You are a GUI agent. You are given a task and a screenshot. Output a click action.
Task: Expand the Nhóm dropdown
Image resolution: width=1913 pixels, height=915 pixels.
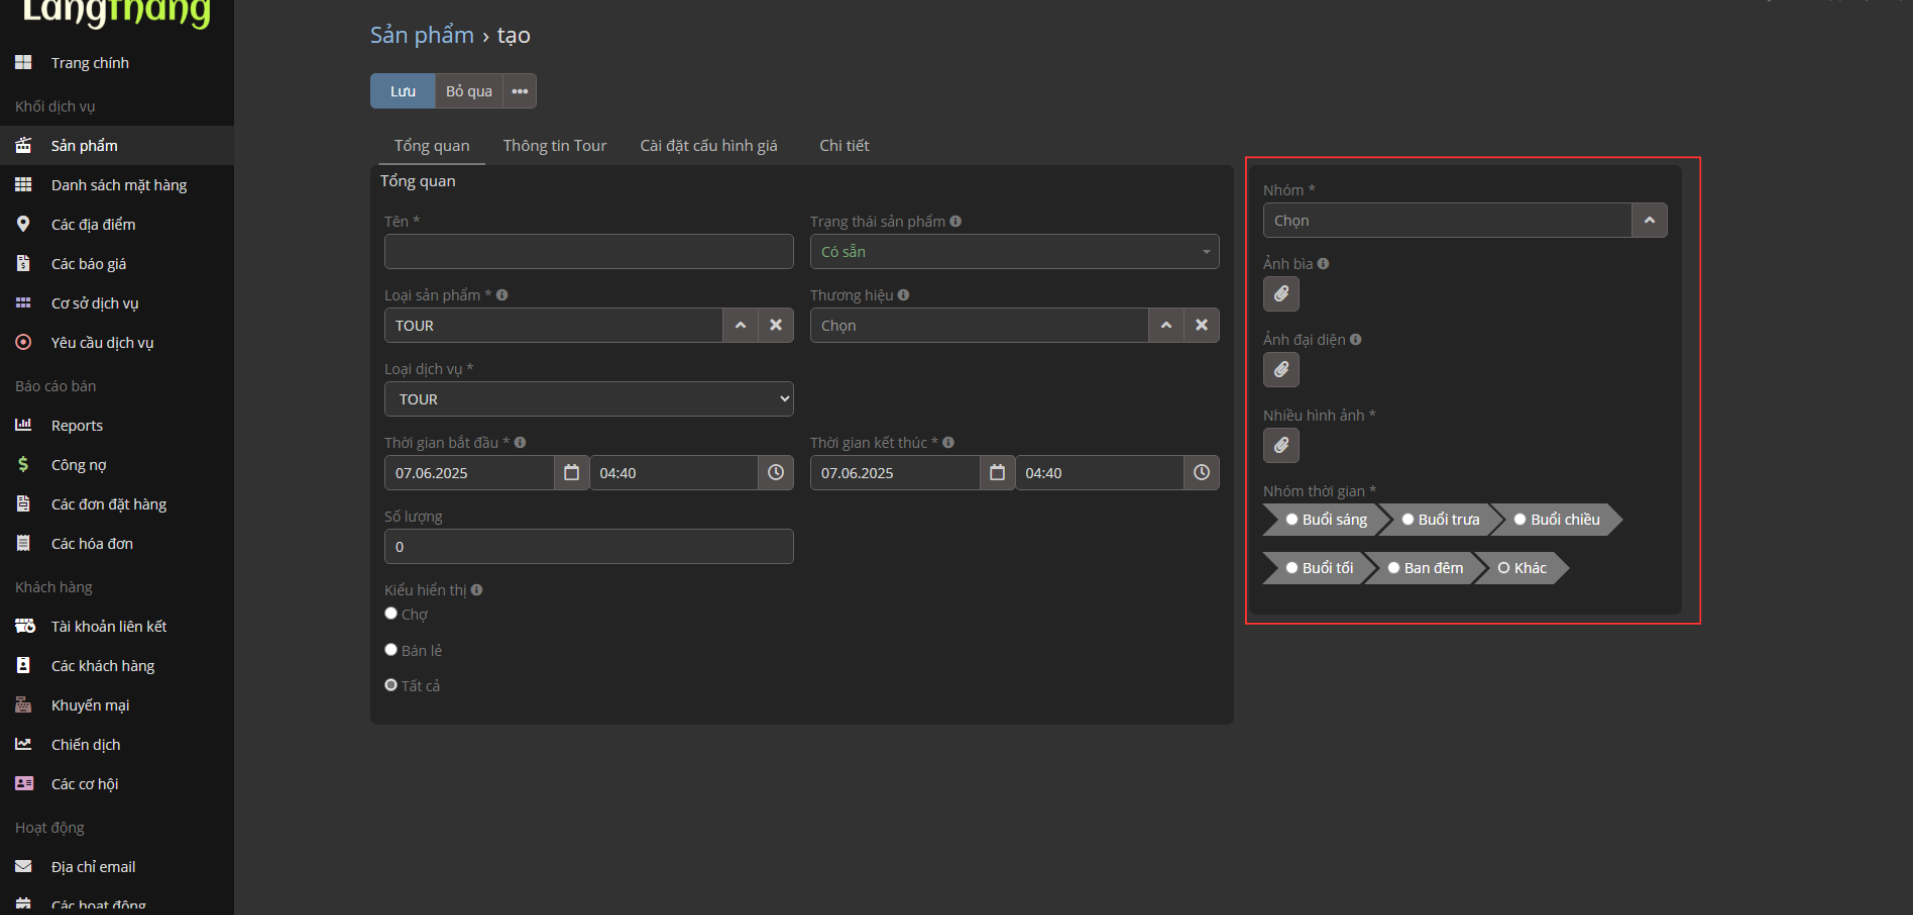1649,220
